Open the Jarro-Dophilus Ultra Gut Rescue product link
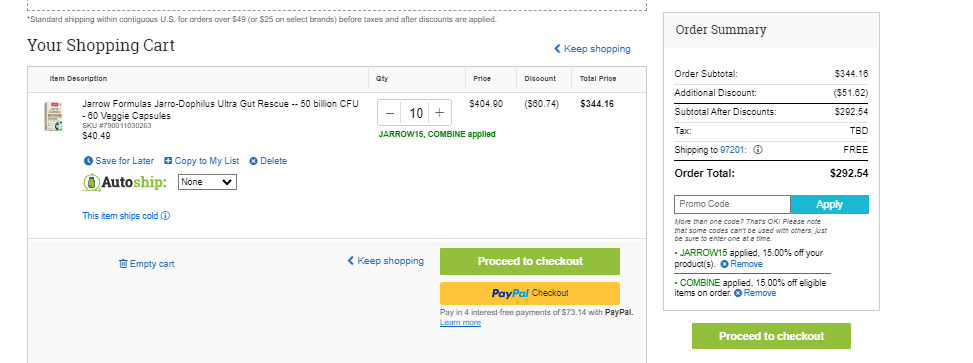The image size is (973, 363). click(220, 110)
